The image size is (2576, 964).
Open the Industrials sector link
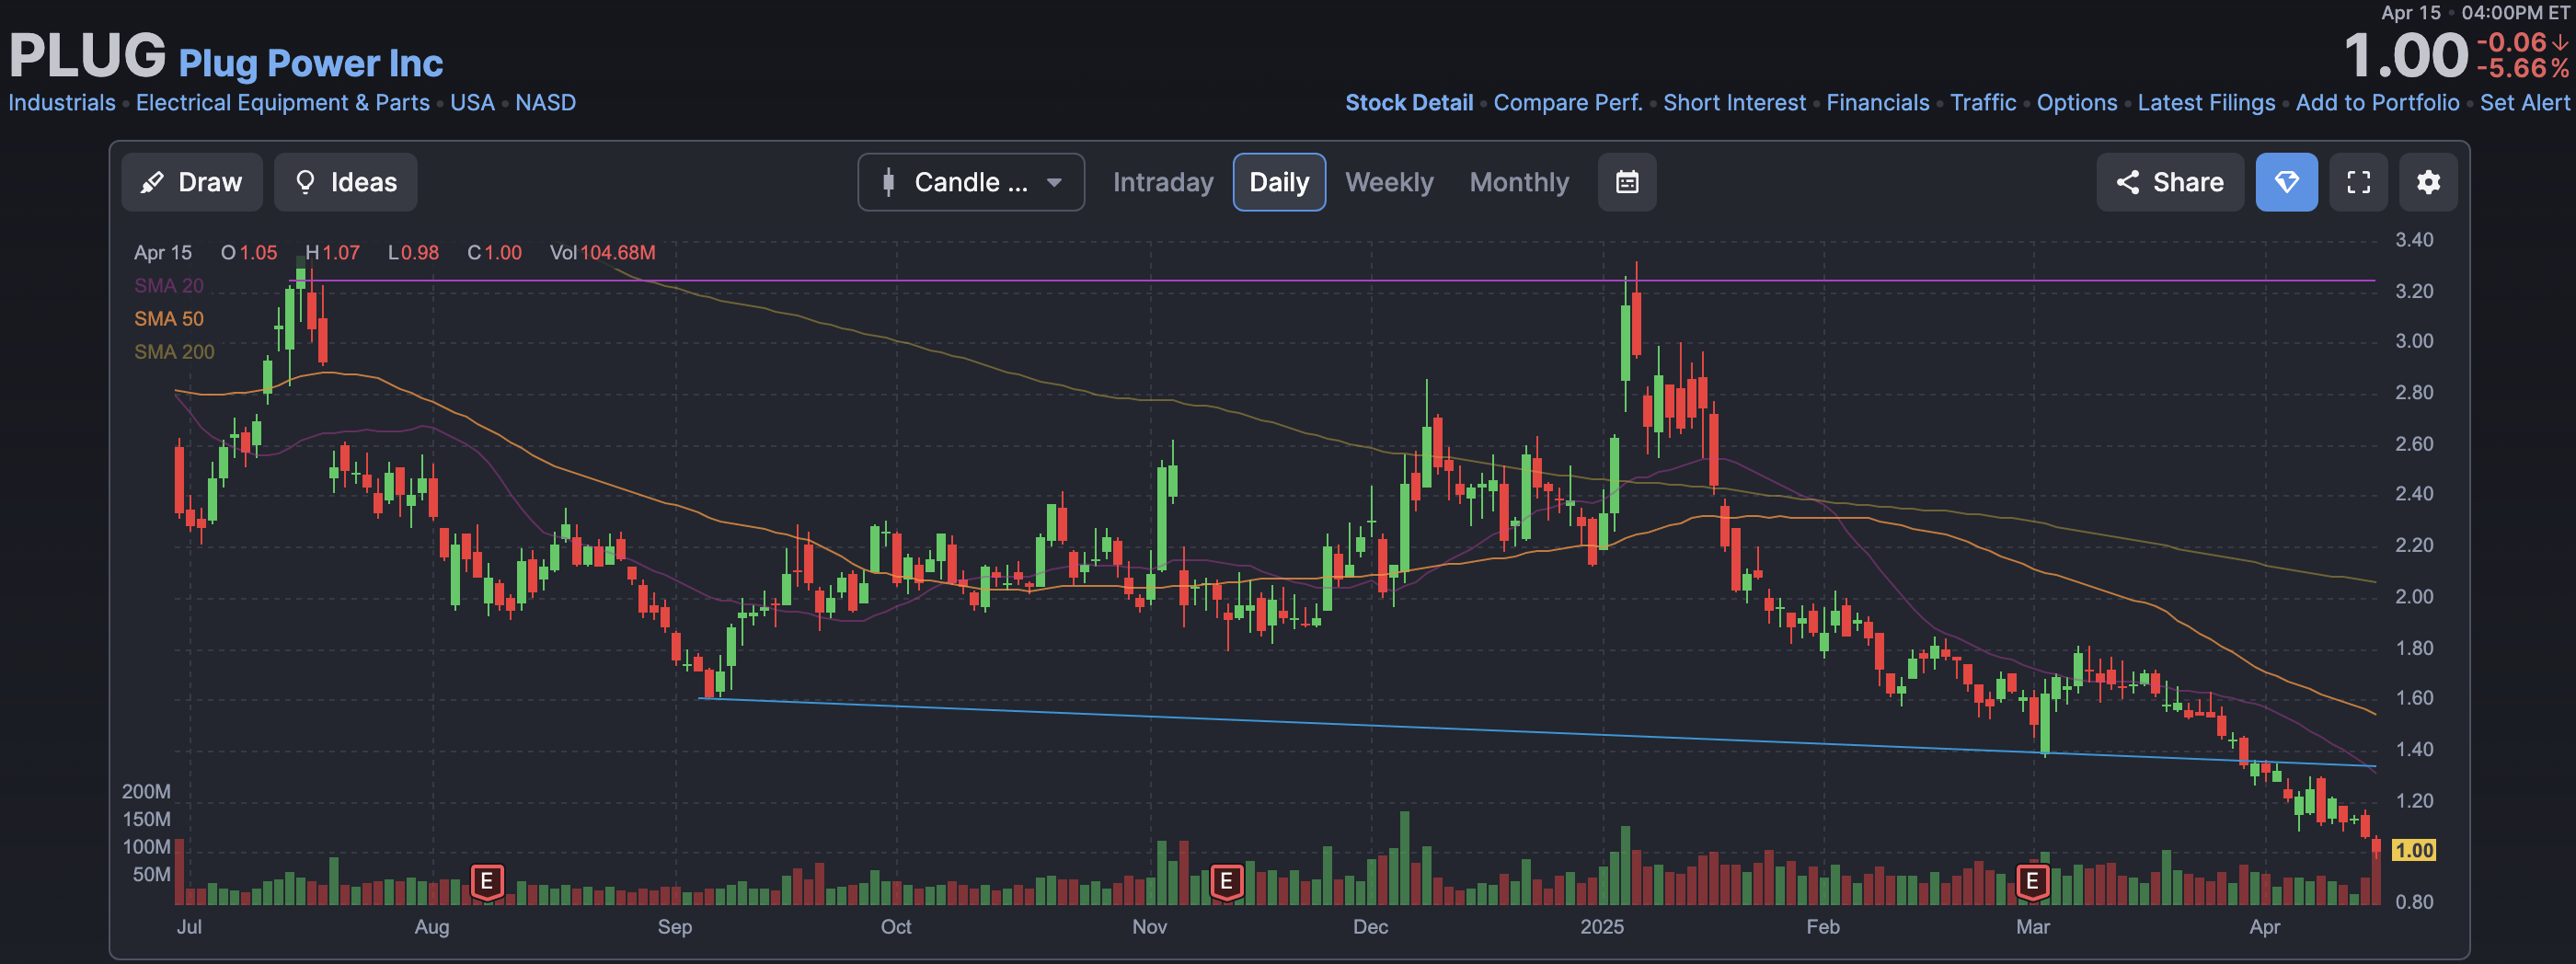coord(62,103)
